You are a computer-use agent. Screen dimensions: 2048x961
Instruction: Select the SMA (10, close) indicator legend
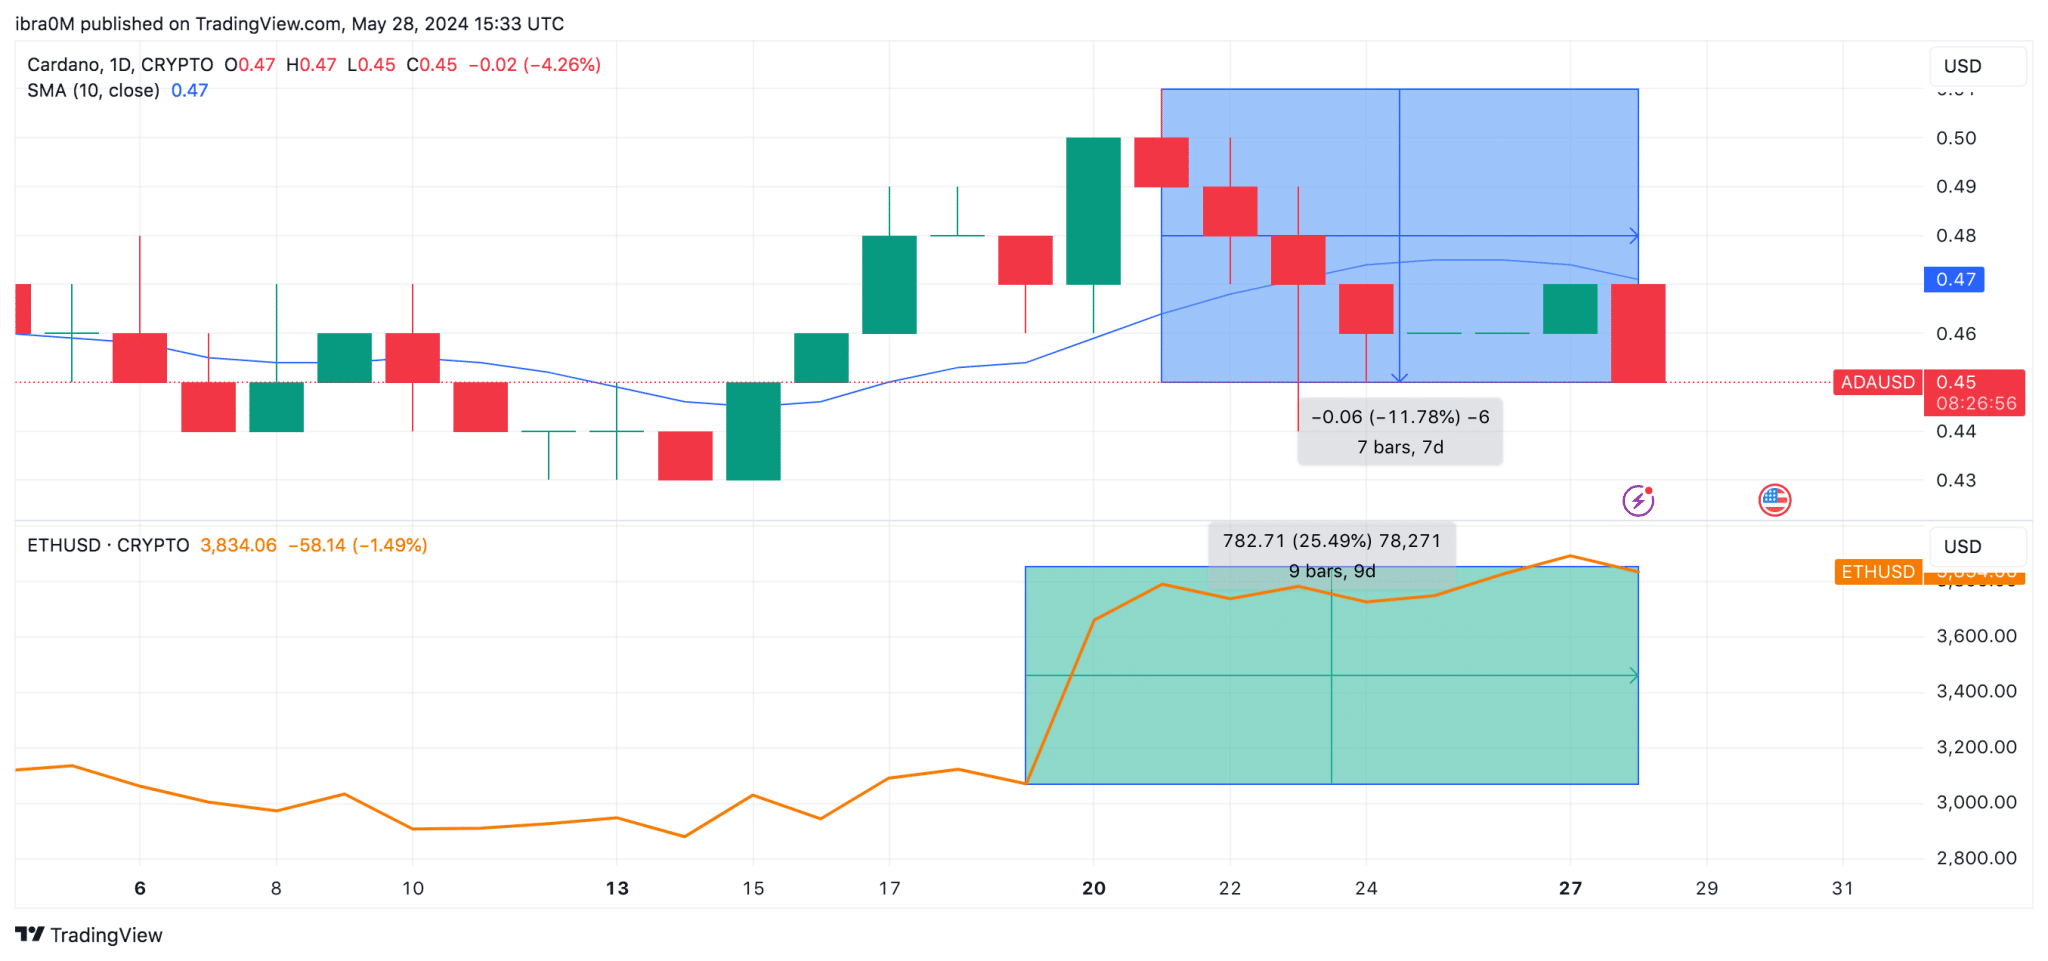click(93, 91)
